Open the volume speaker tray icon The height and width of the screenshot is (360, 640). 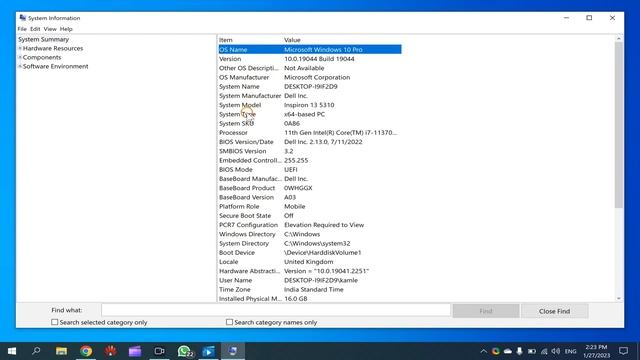click(x=556, y=351)
